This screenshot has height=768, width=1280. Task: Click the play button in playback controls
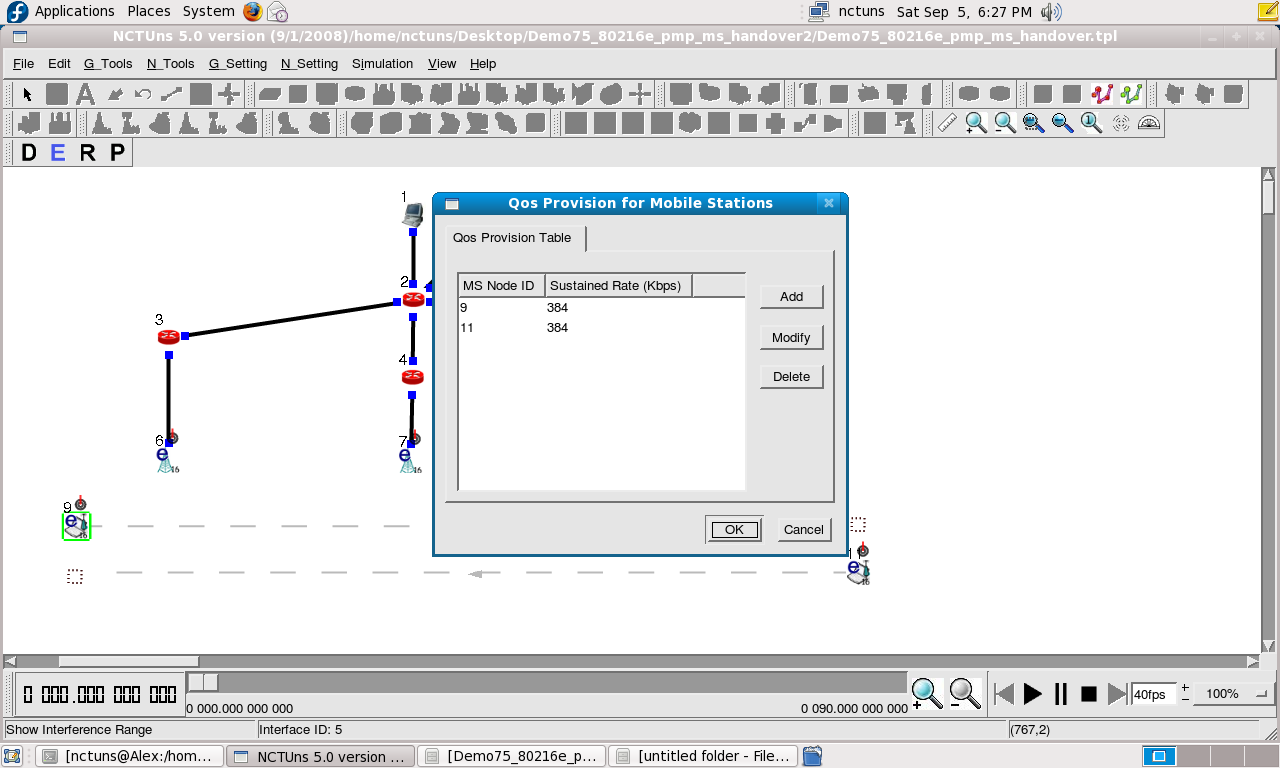(x=1033, y=693)
